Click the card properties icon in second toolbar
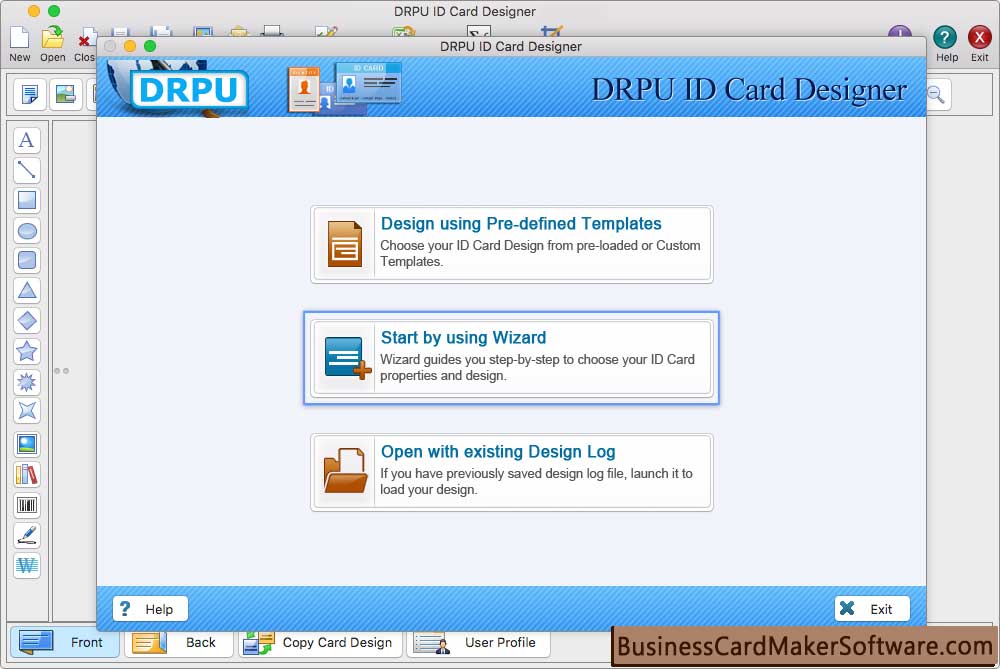Viewport: 1000px width, 669px height. pos(29,94)
